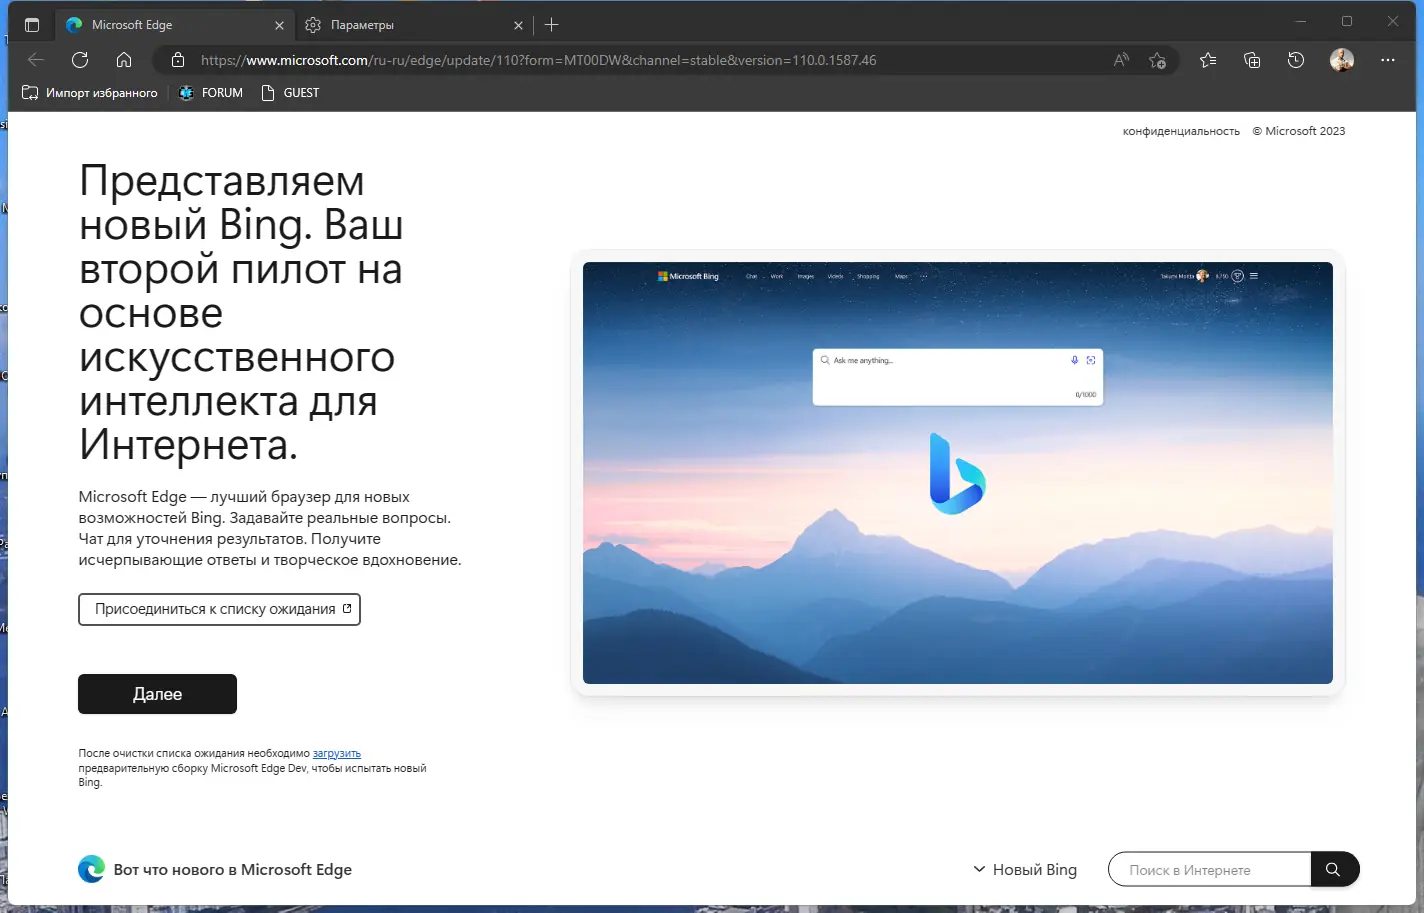1424x913 pixels.
Task: Open the FORUM bookmark
Action: point(211,93)
